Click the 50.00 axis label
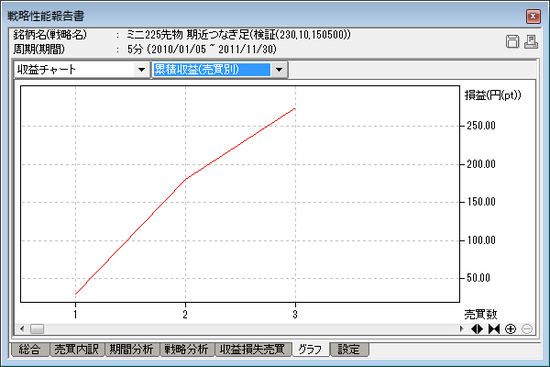Screen dimensions: 550x367 pos(478,278)
